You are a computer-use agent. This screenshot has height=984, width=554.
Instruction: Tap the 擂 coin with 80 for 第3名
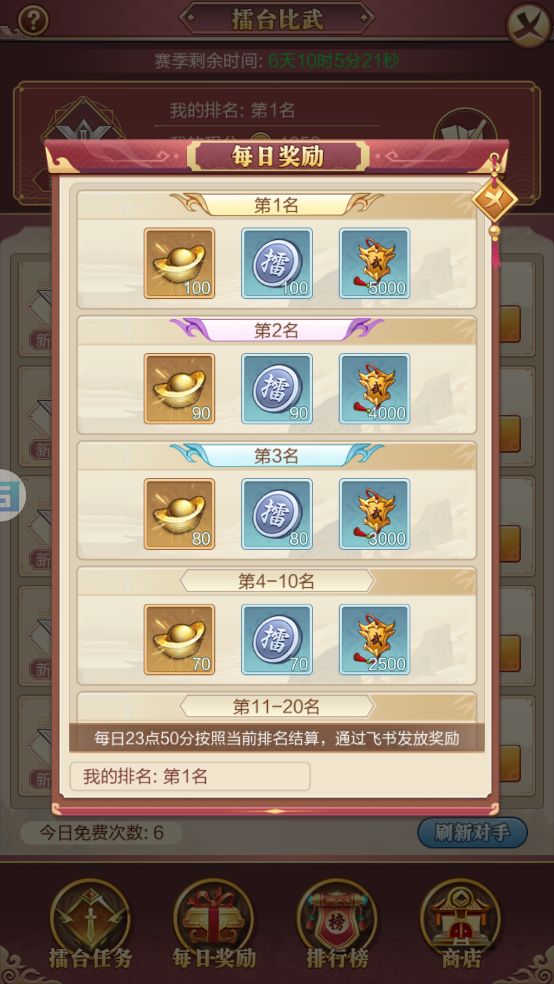pyautogui.click(x=277, y=514)
